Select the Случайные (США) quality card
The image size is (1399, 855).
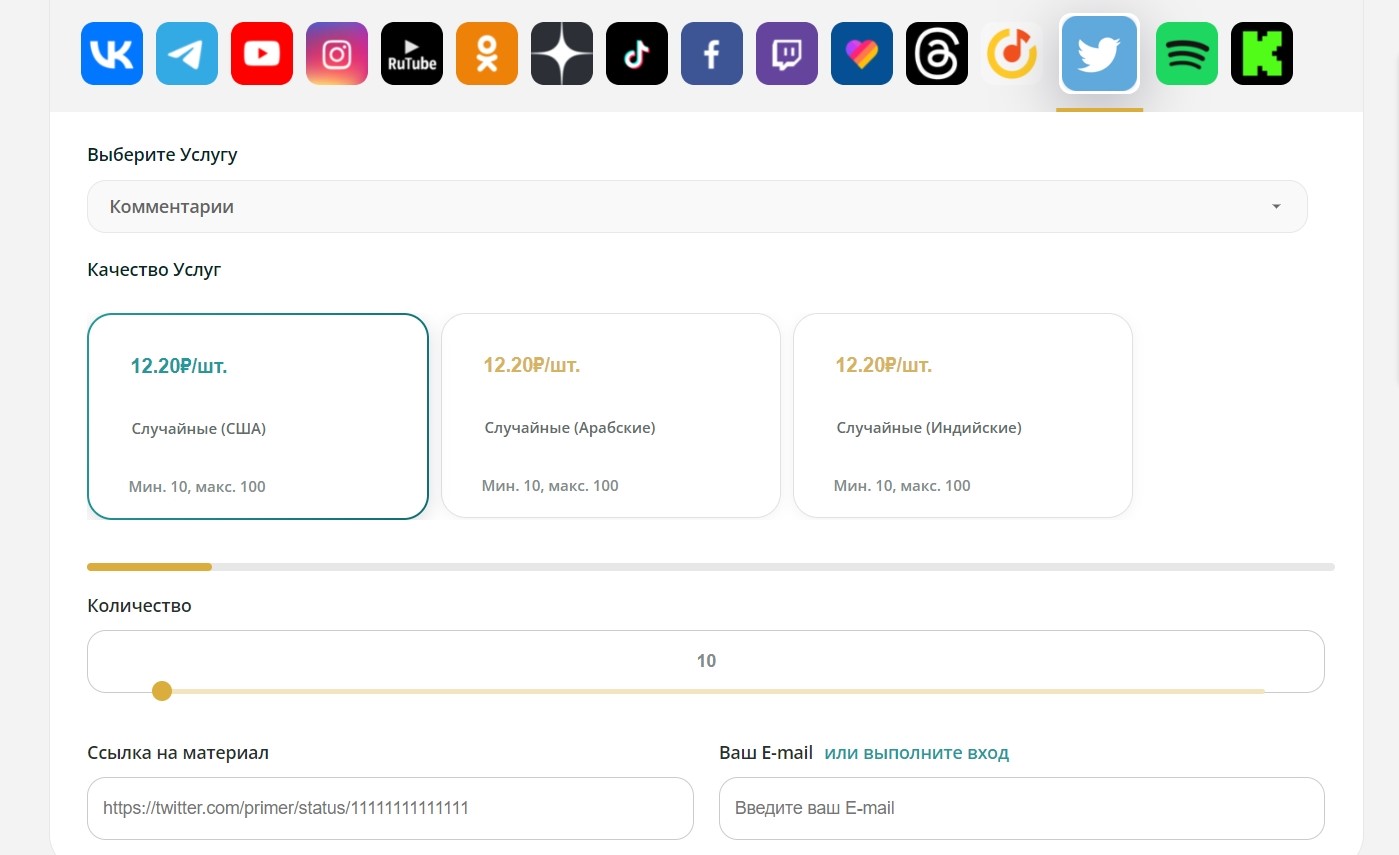click(x=258, y=416)
